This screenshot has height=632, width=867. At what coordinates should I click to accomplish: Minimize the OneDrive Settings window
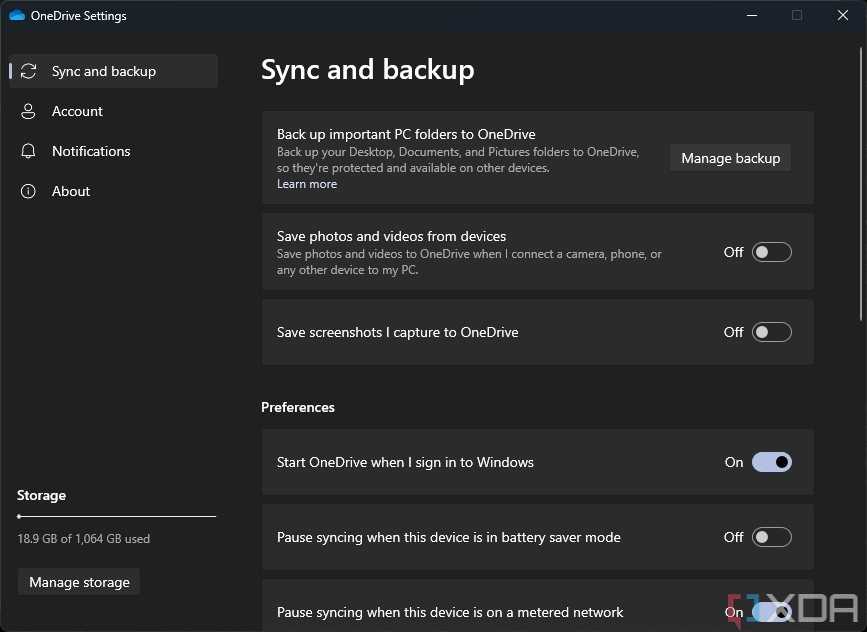tap(752, 15)
